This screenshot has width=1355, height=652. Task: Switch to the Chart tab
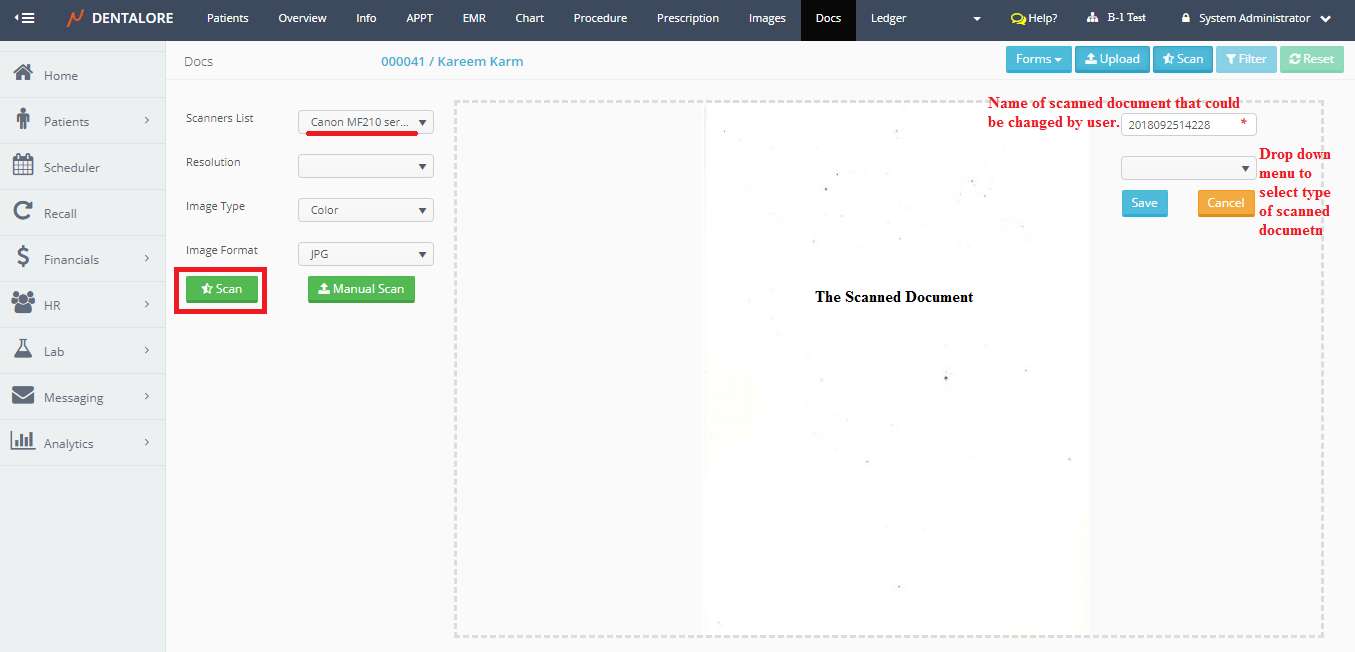pyautogui.click(x=530, y=18)
